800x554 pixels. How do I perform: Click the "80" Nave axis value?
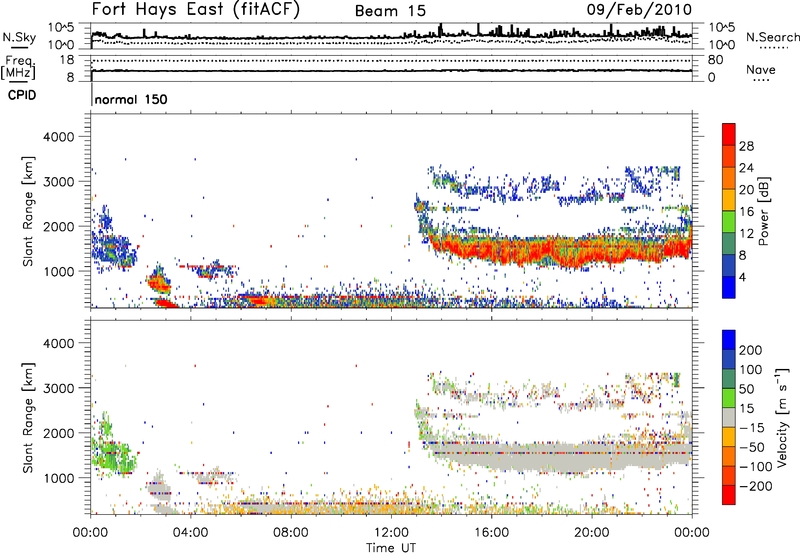pyautogui.click(x=715, y=60)
